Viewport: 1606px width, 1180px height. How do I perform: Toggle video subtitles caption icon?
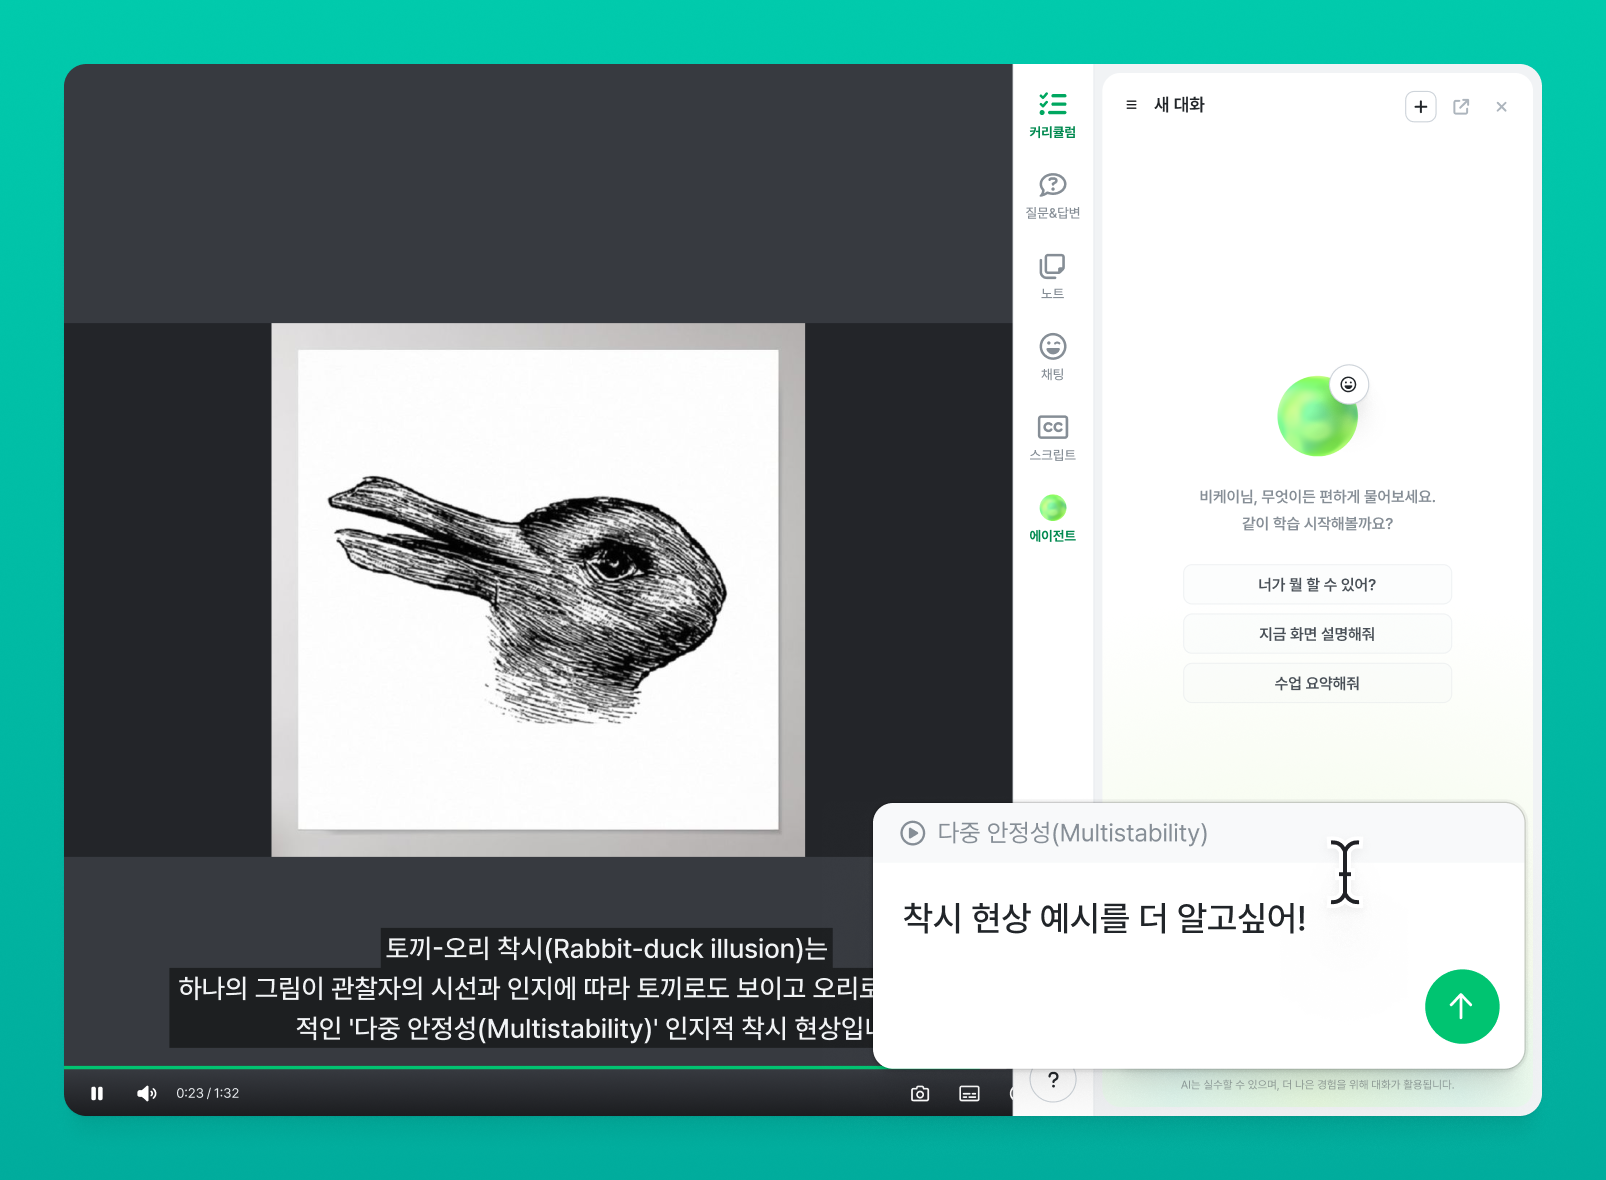(x=969, y=1093)
